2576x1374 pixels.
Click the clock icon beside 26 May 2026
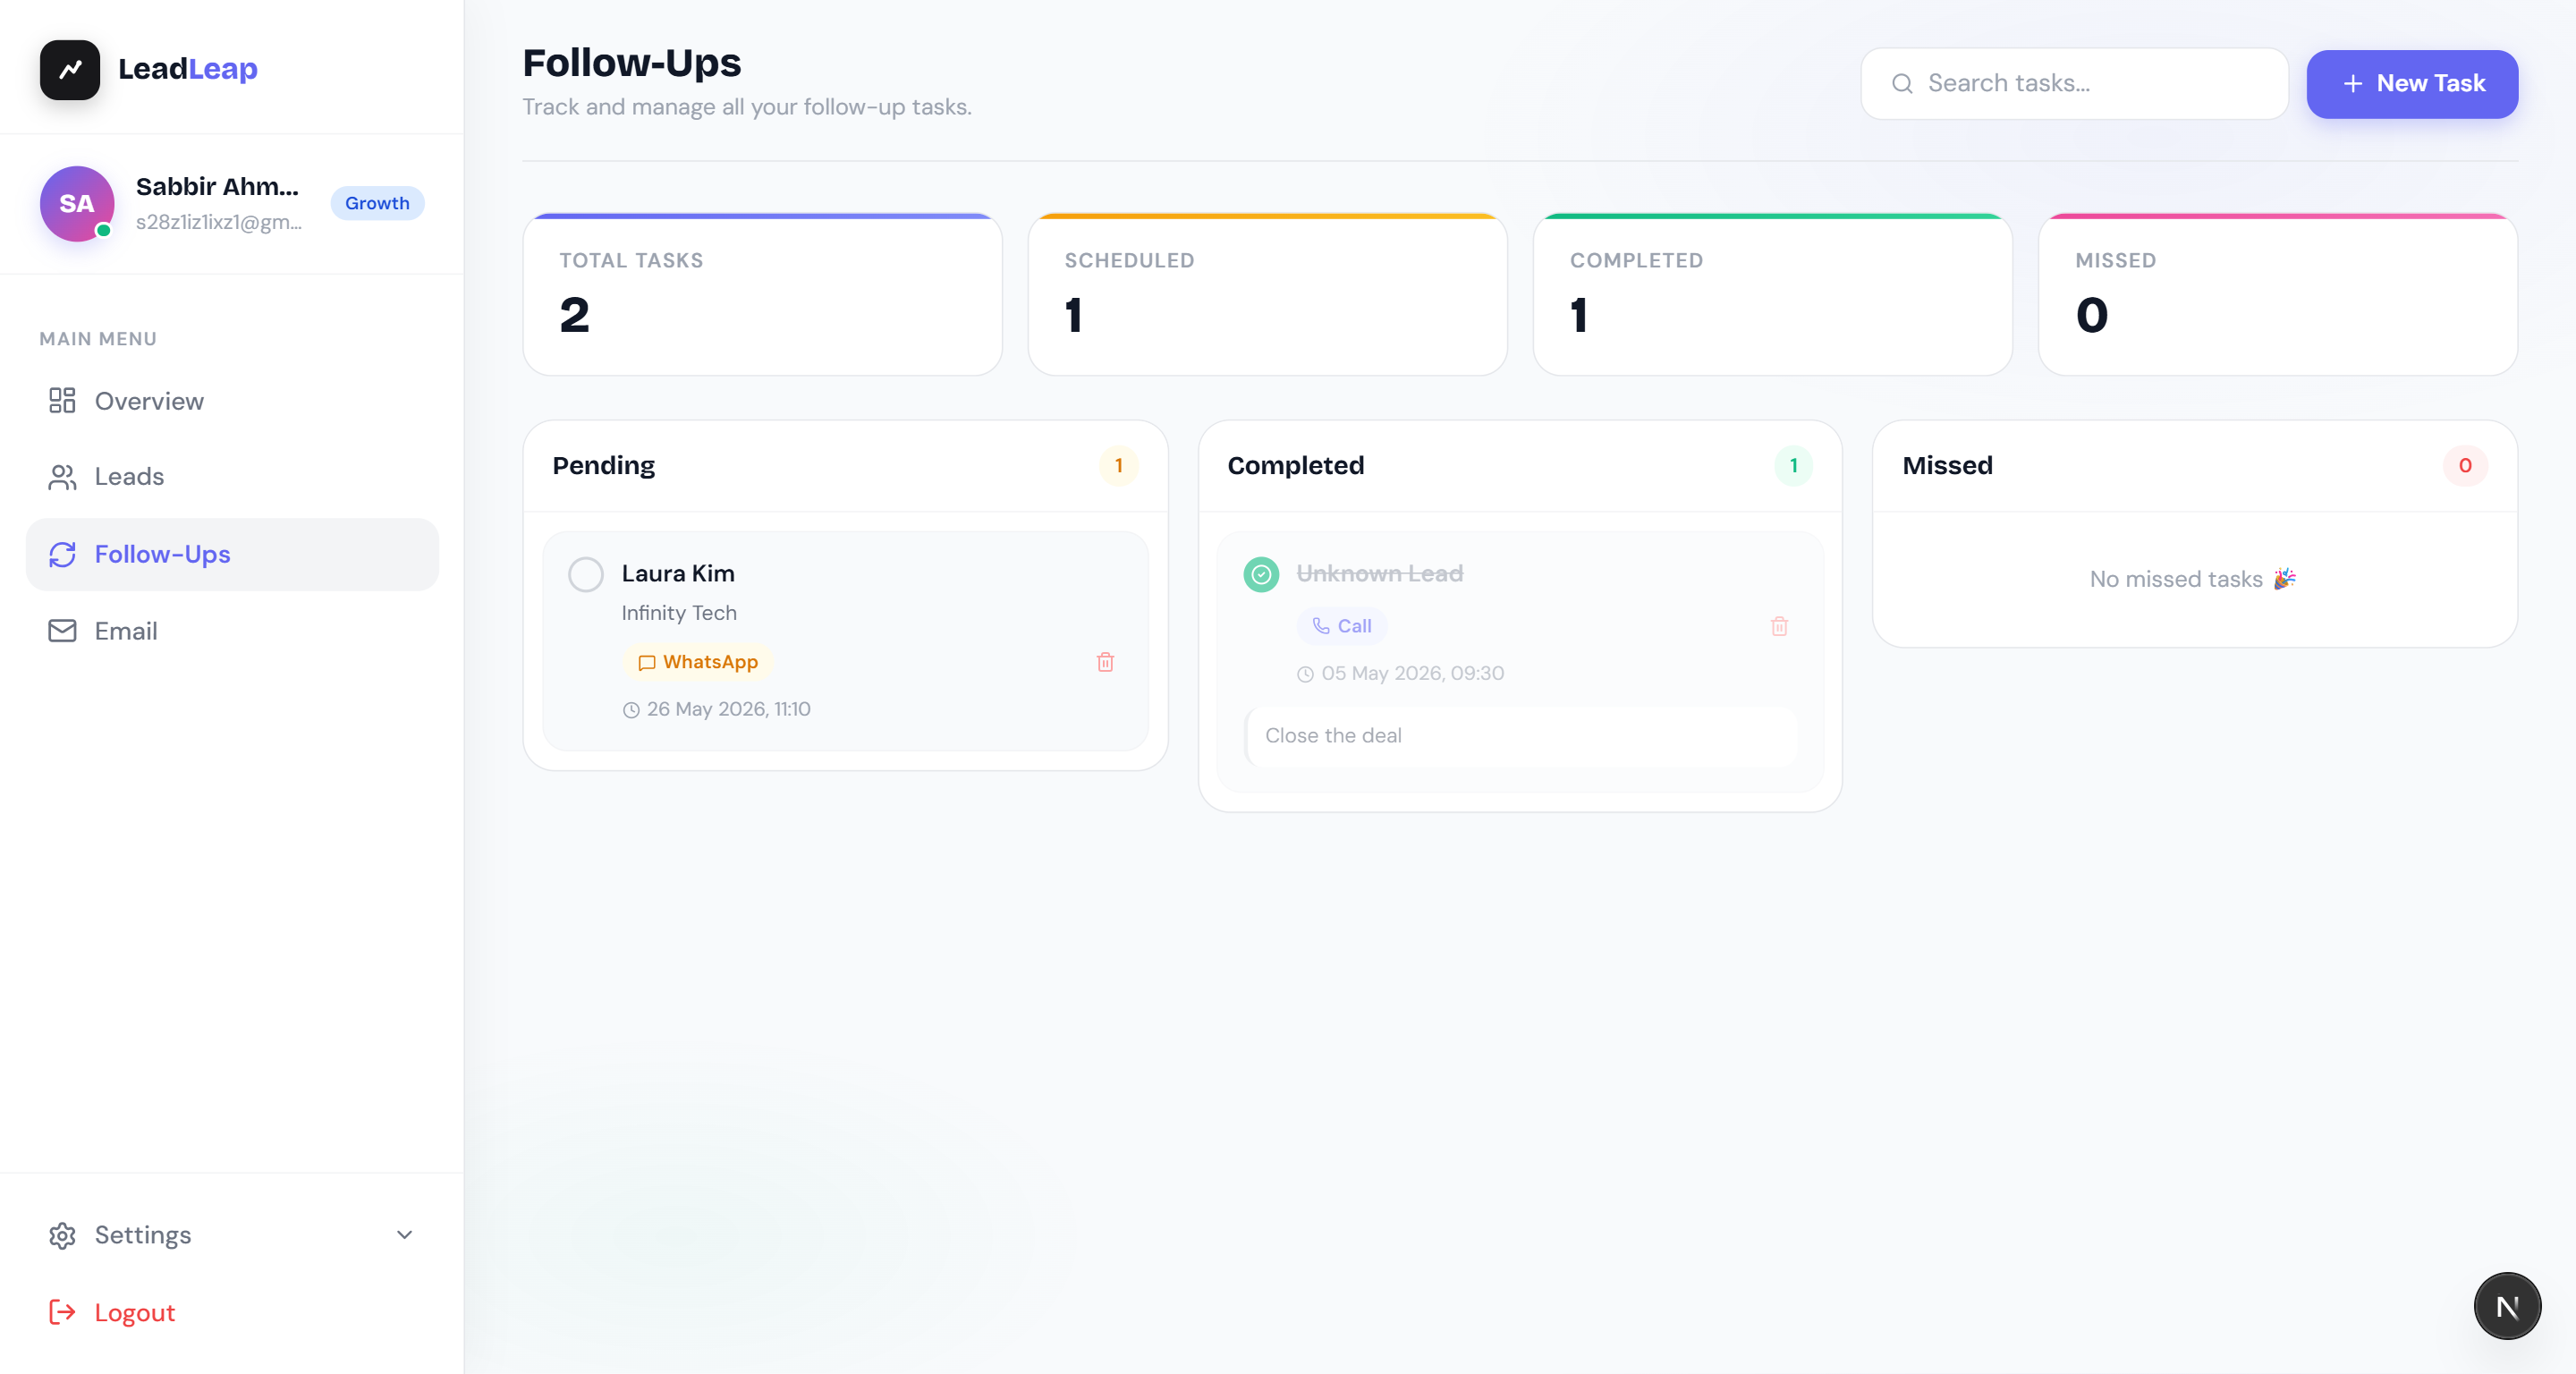631,710
